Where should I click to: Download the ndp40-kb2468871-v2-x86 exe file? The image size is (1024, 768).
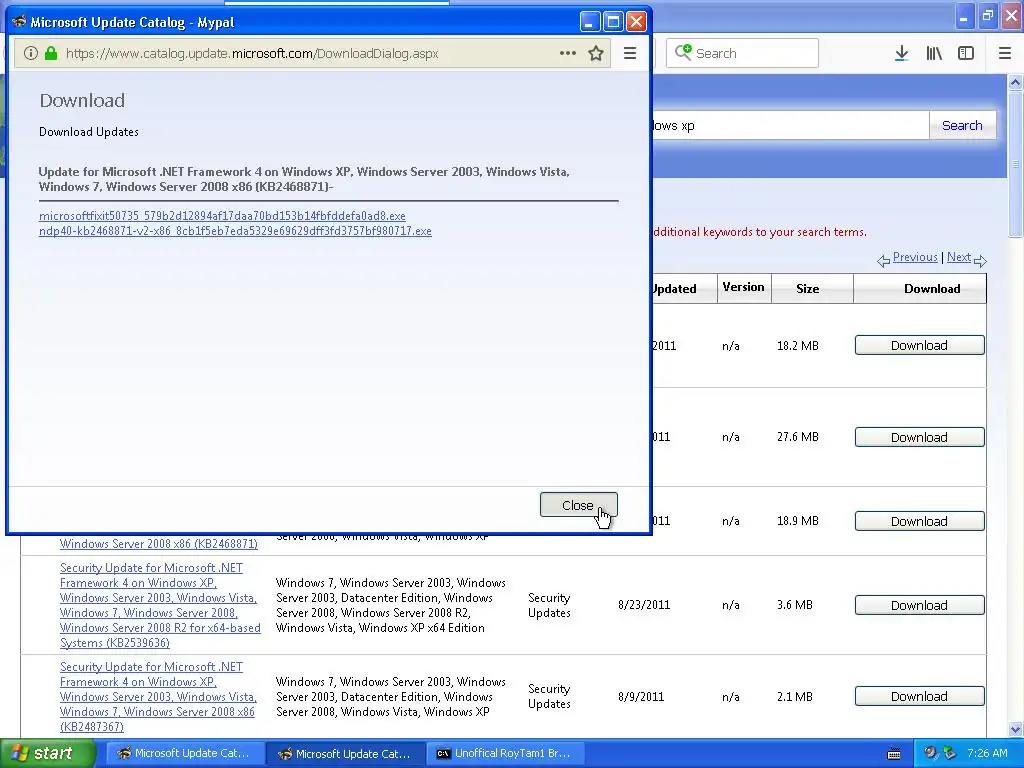click(x=235, y=231)
